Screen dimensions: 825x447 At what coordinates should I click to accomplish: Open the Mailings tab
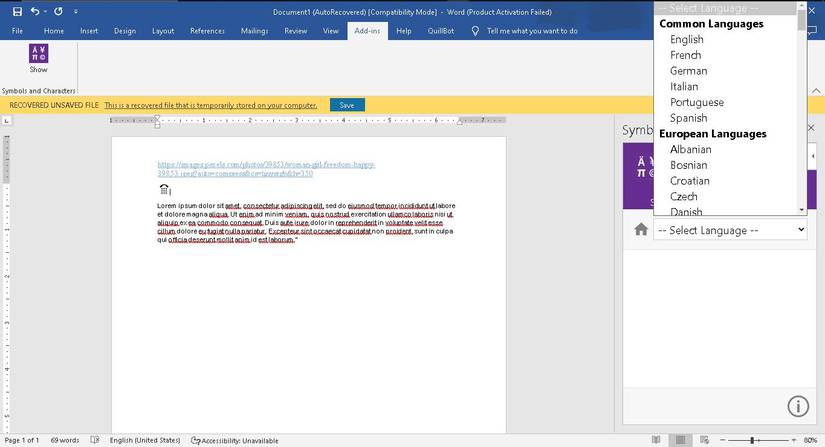pos(254,31)
